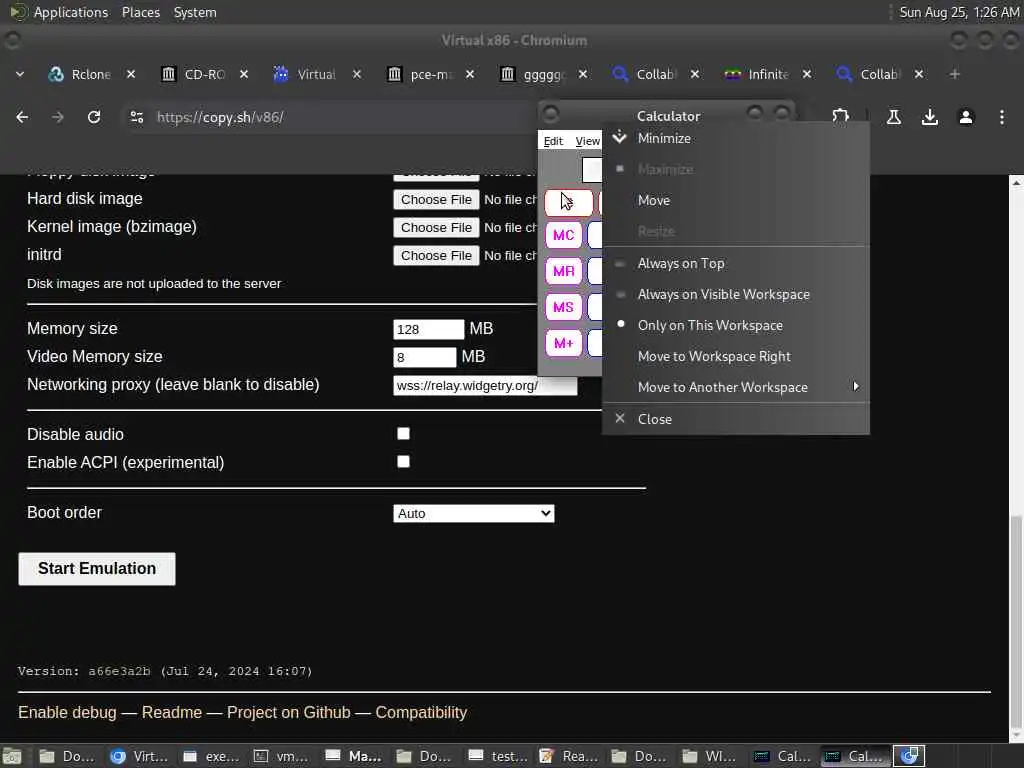The width and height of the screenshot is (1024, 768).
Task: Open Chrome Labs flask icon
Action: click(893, 117)
